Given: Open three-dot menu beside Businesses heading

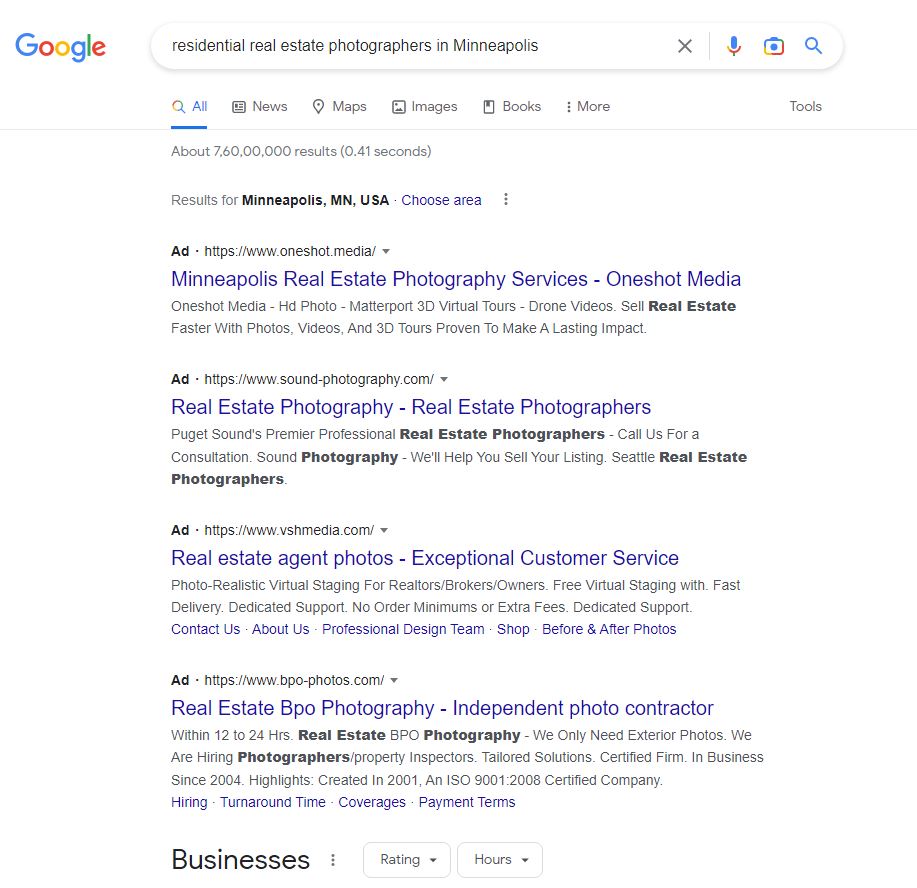Looking at the screenshot, I should tap(333, 860).
